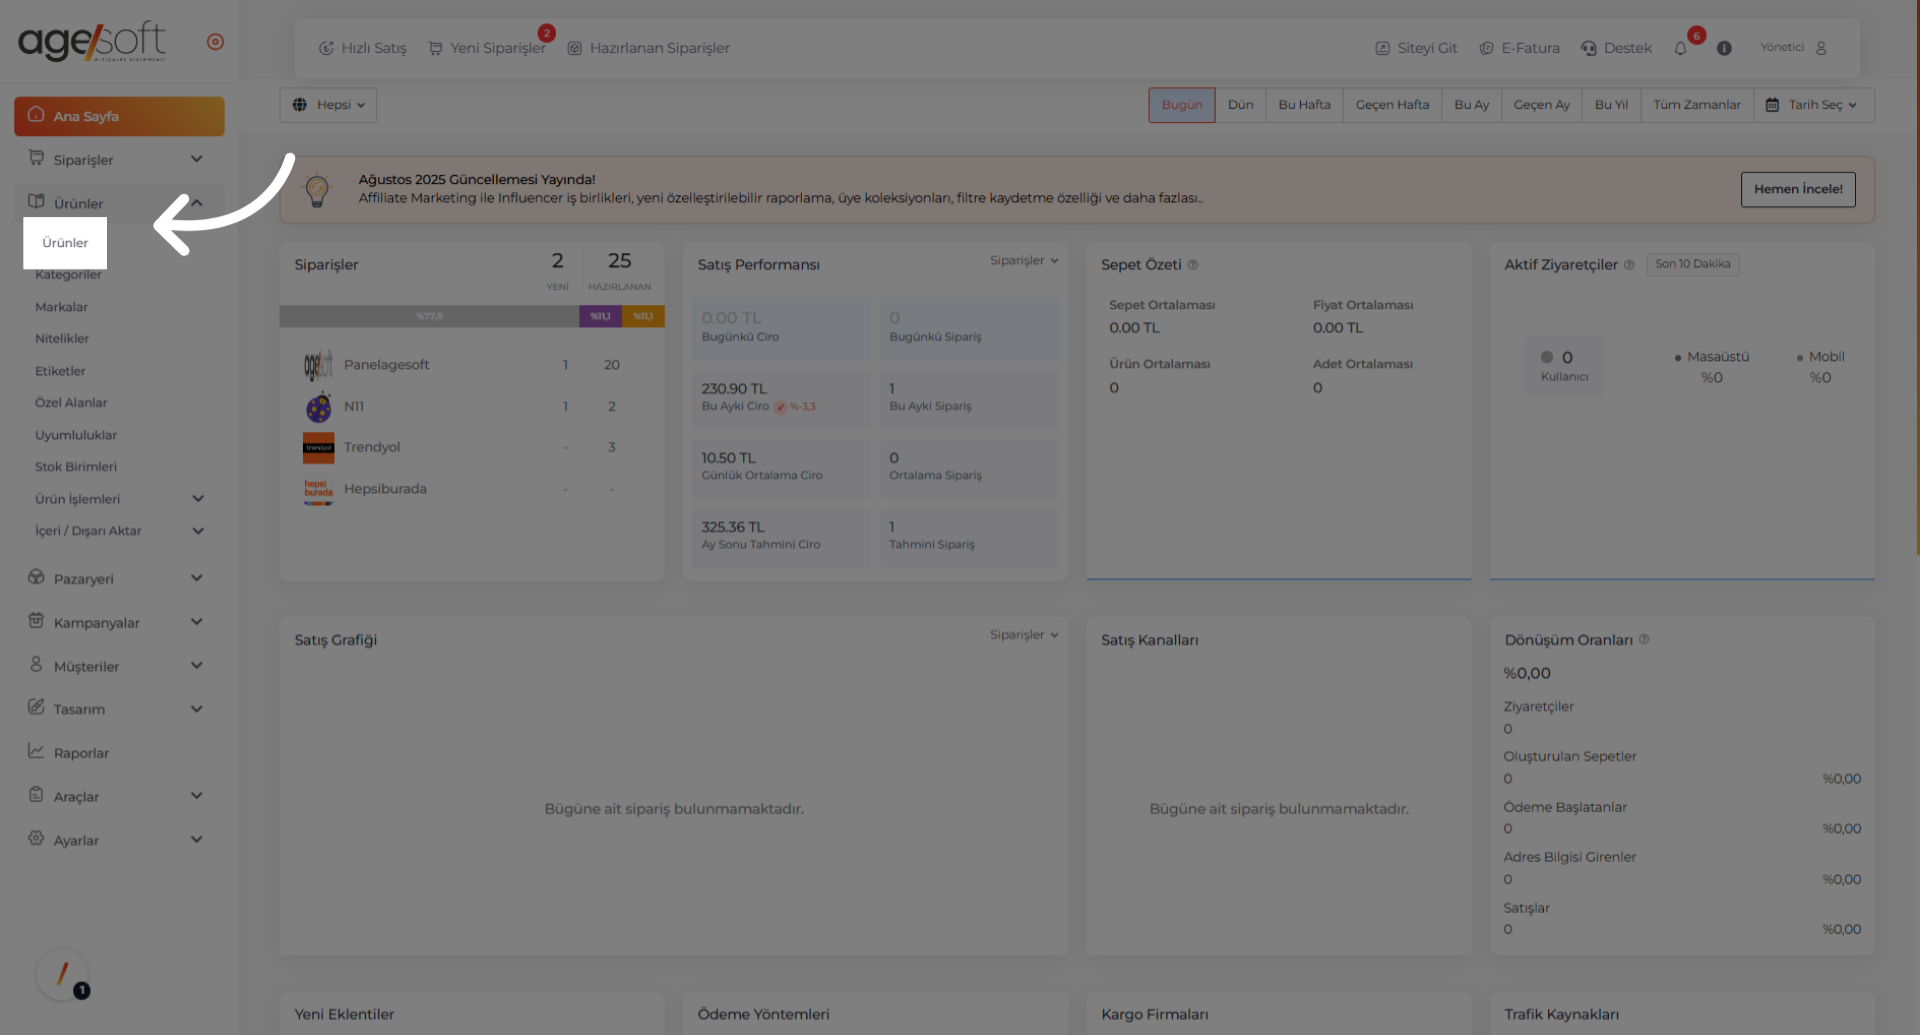1920x1035 pixels.
Task: Click N11 channel logo
Action: [x=318, y=406]
